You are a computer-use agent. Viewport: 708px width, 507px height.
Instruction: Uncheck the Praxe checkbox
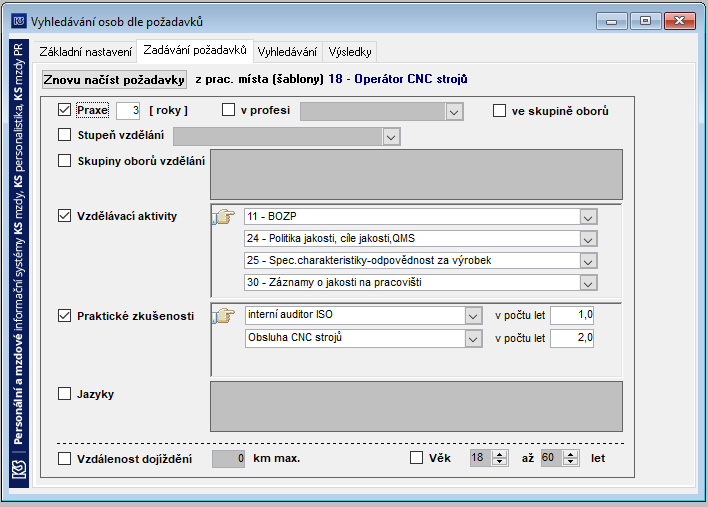coord(65,110)
